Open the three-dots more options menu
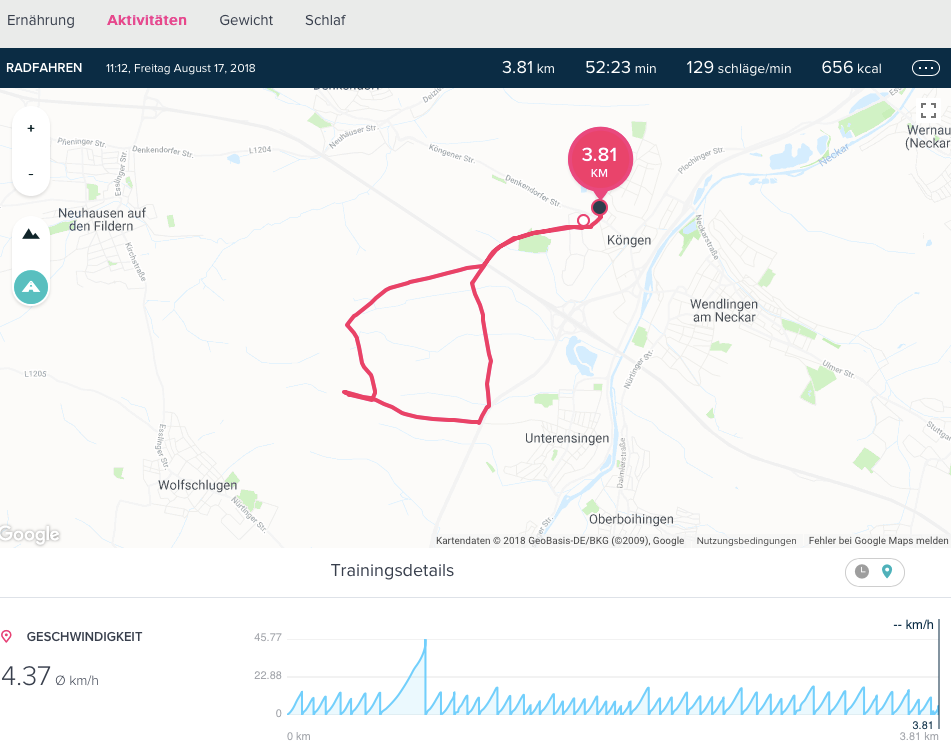The height and width of the screenshot is (750, 951). click(926, 68)
